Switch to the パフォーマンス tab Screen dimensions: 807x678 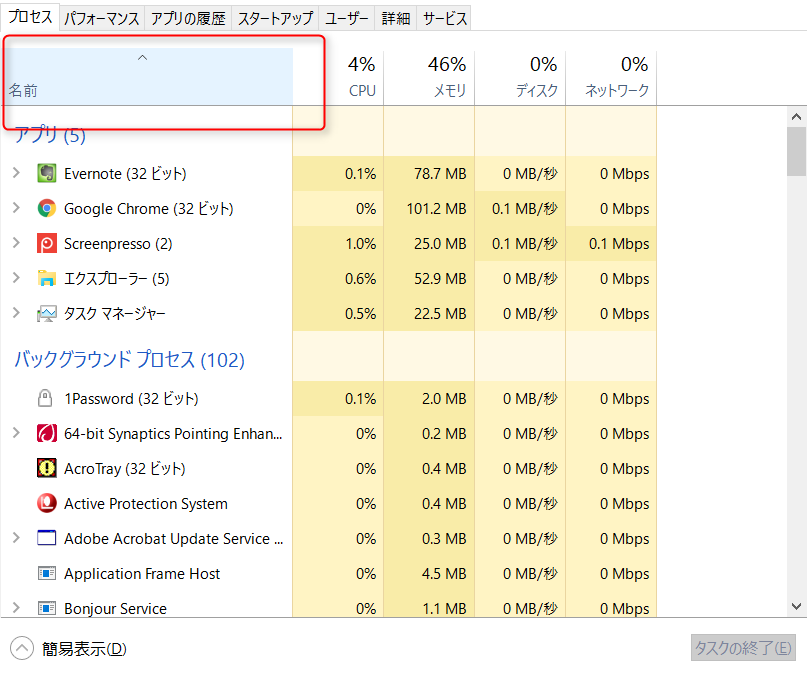pos(102,19)
